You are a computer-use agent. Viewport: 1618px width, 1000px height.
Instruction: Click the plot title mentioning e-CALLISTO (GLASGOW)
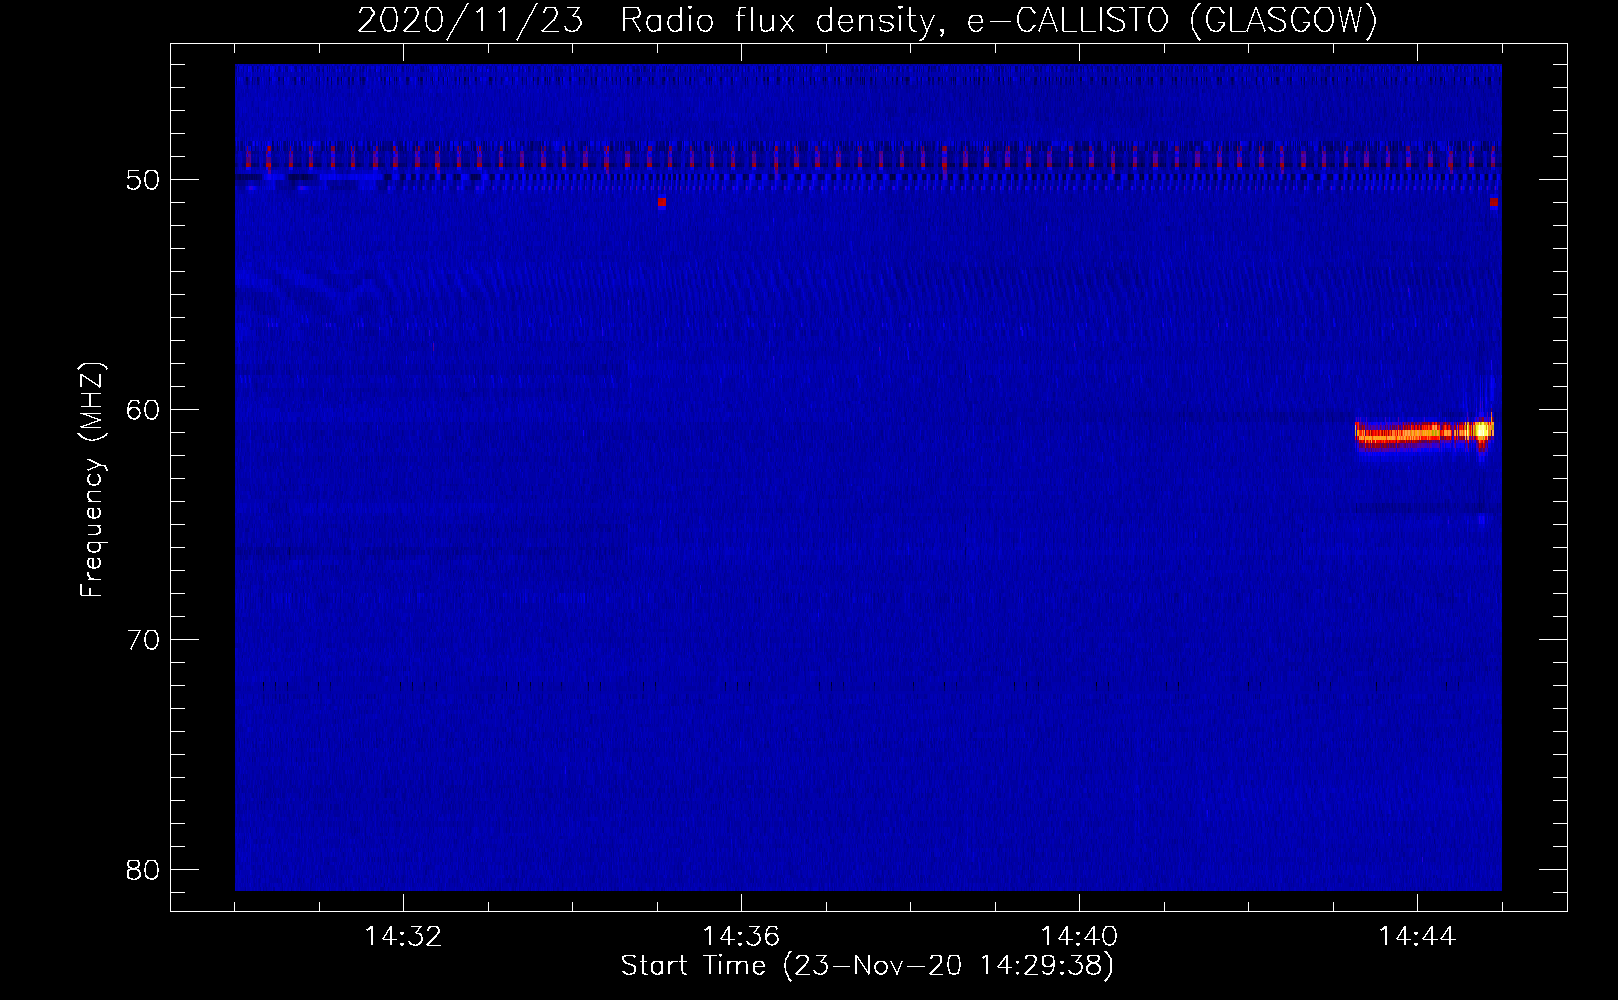867,20
